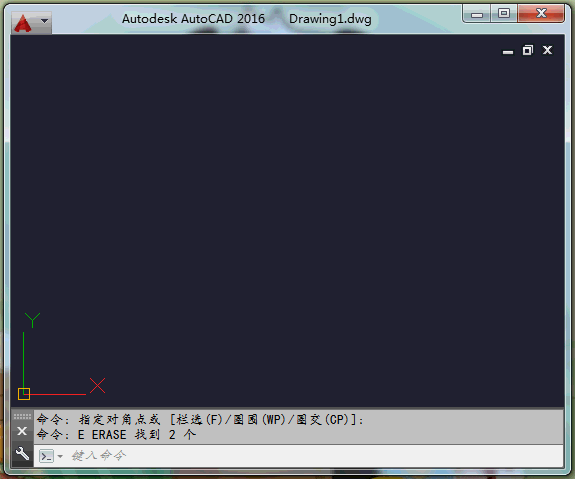This screenshot has height=479, width=575.
Task: Grab the command line drag handle
Action: (x=22, y=416)
